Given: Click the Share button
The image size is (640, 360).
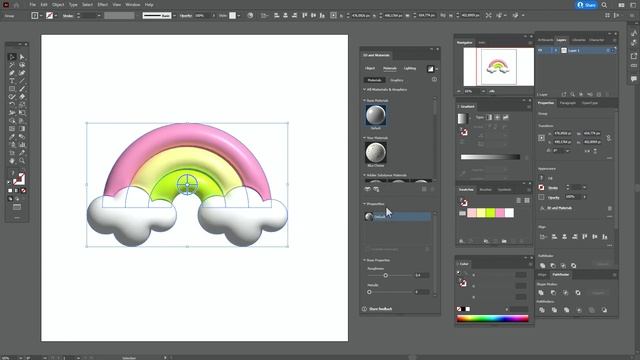Looking at the screenshot, I should tap(587, 5).
